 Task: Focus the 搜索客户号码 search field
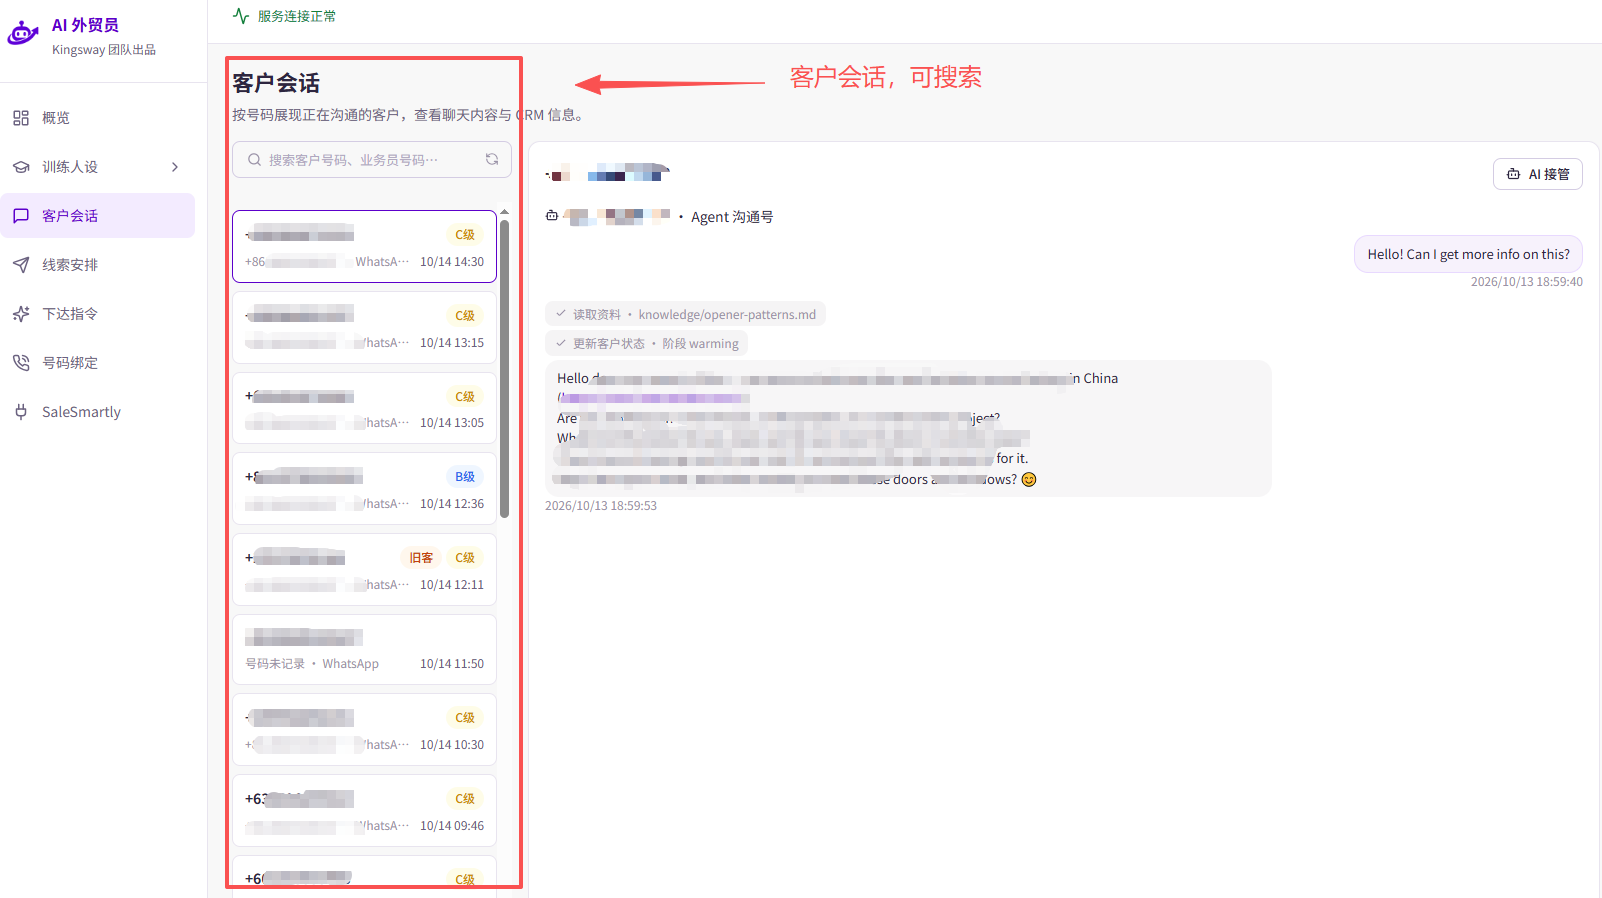click(x=372, y=160)
